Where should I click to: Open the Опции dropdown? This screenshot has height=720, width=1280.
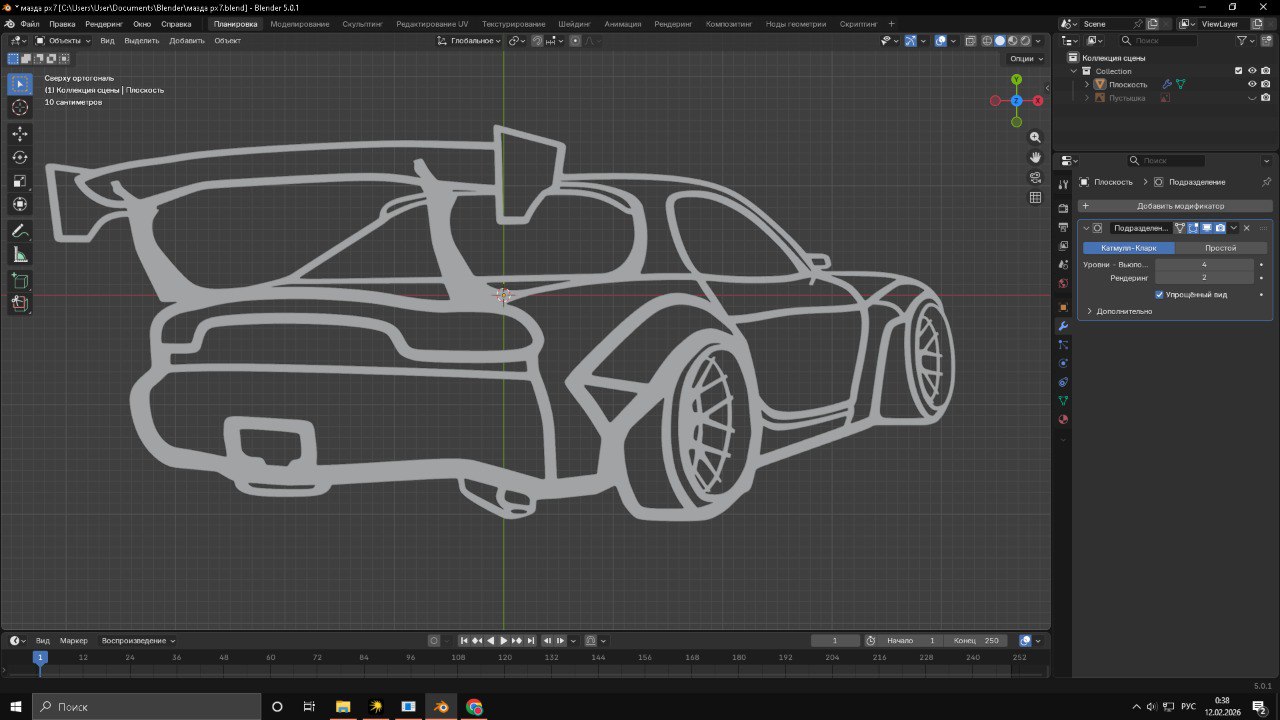(x=1025, y=59)
